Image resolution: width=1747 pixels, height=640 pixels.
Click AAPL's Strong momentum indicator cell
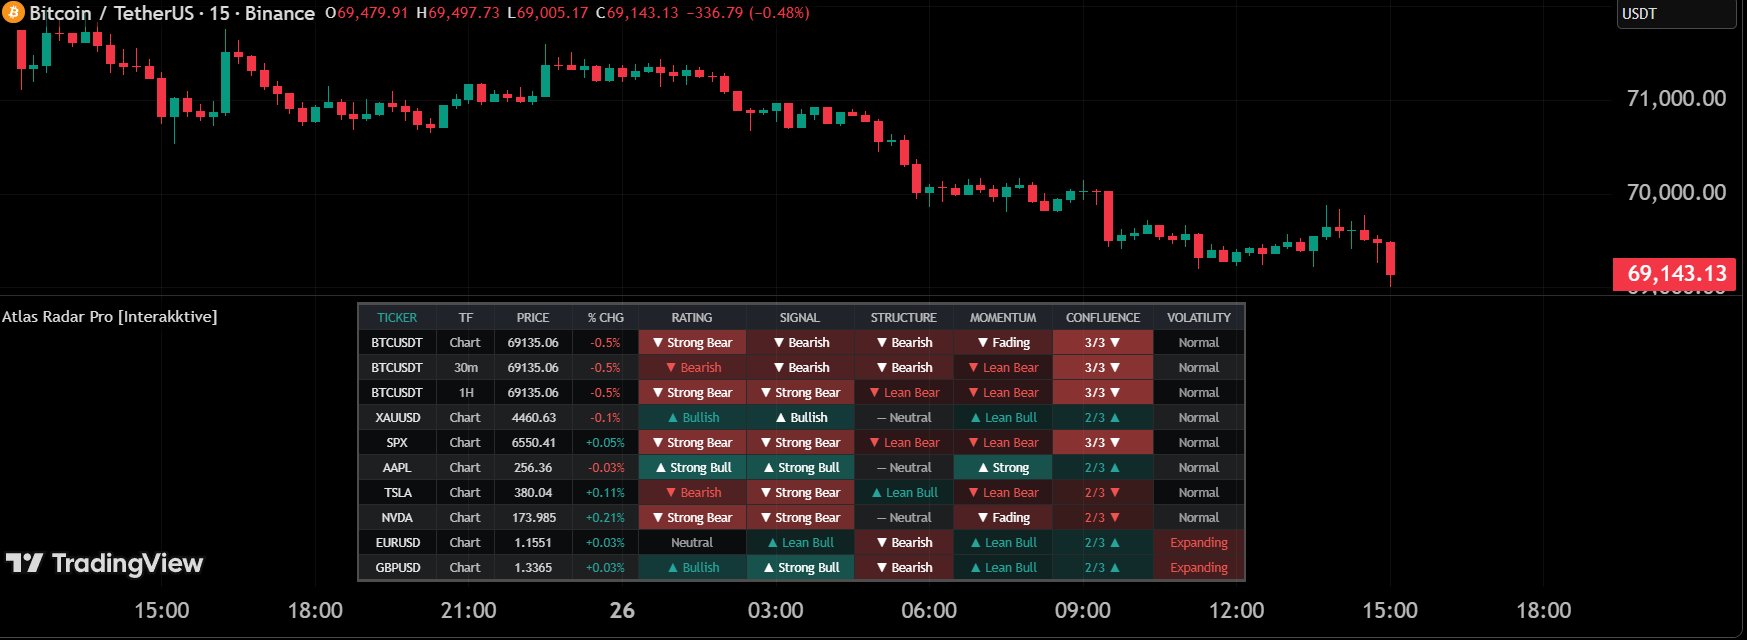pos(1003,467)
